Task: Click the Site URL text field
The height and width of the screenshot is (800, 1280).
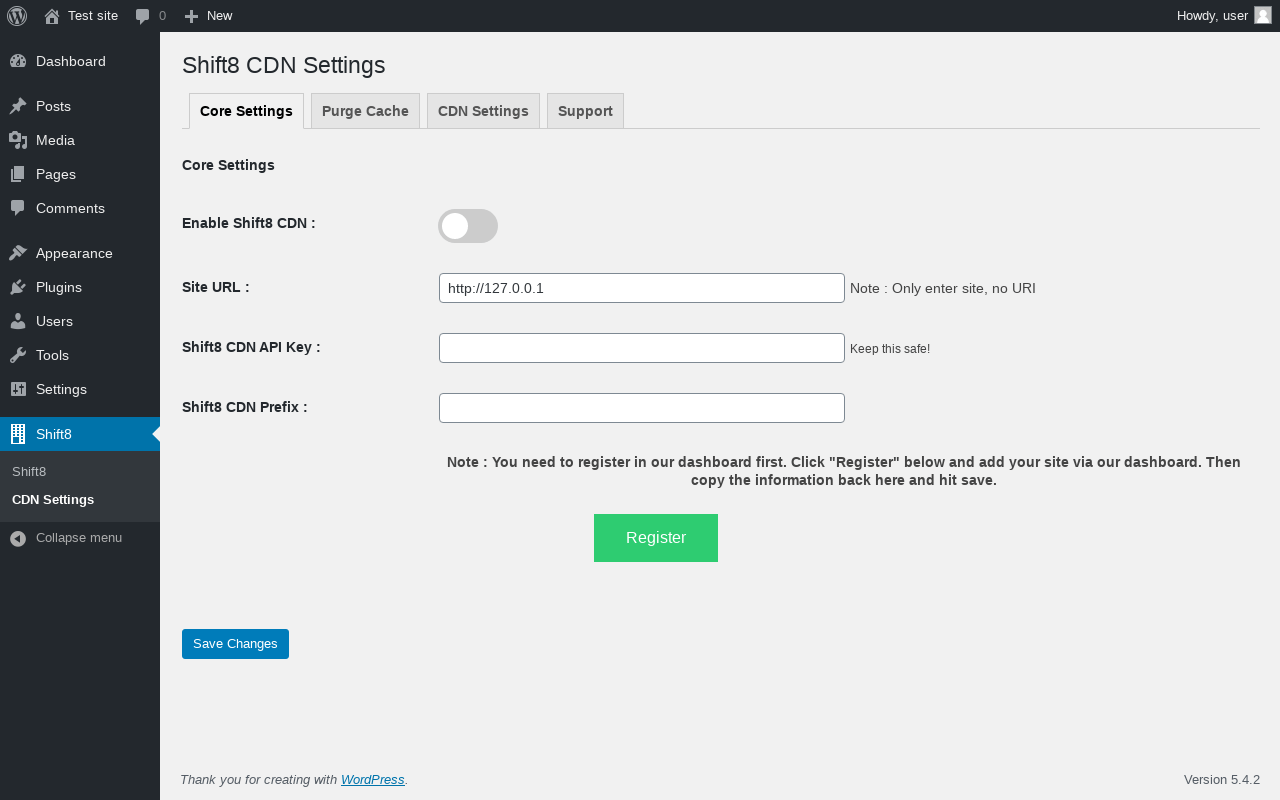Action: [642, 288]
